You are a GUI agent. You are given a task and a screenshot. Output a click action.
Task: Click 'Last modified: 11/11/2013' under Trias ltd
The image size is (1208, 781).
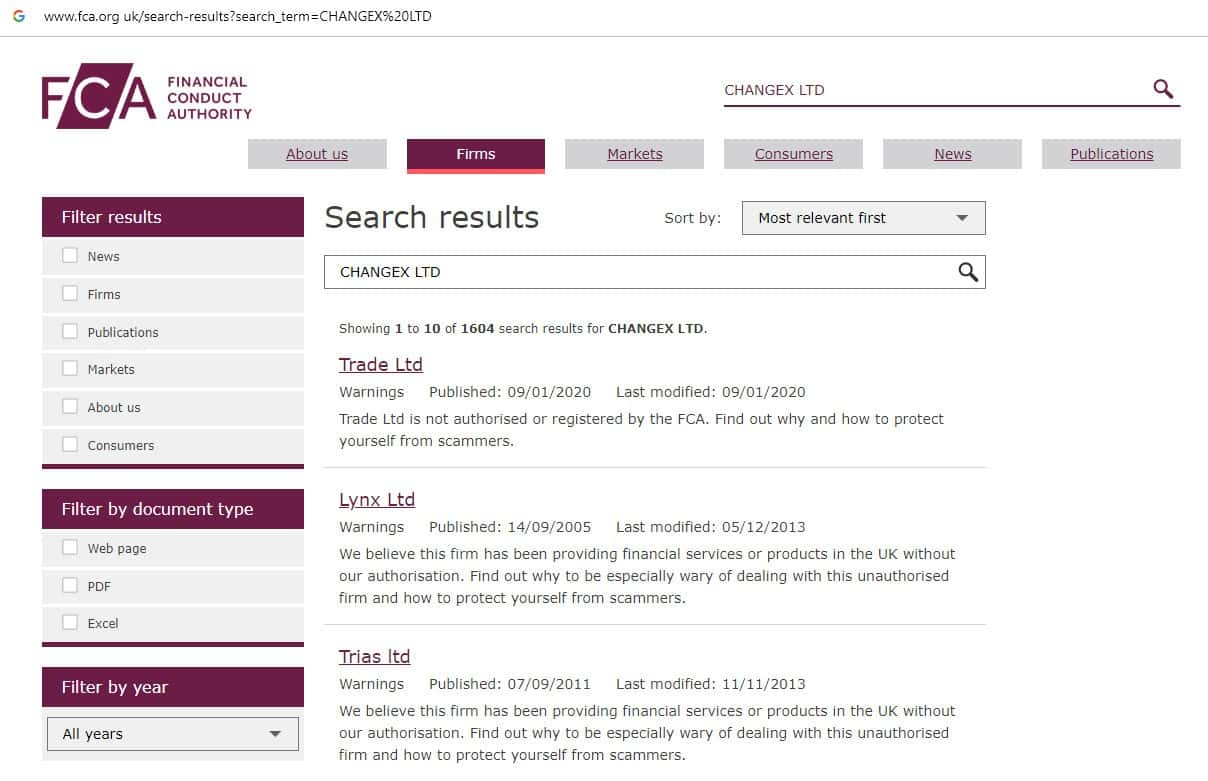pos(711,684)
